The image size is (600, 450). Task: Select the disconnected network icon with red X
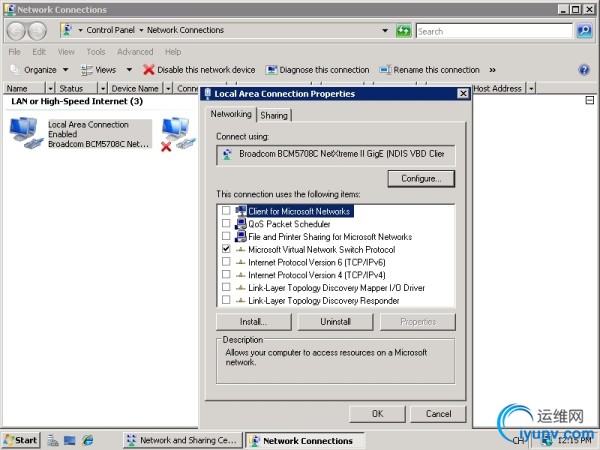pos(178,134)
